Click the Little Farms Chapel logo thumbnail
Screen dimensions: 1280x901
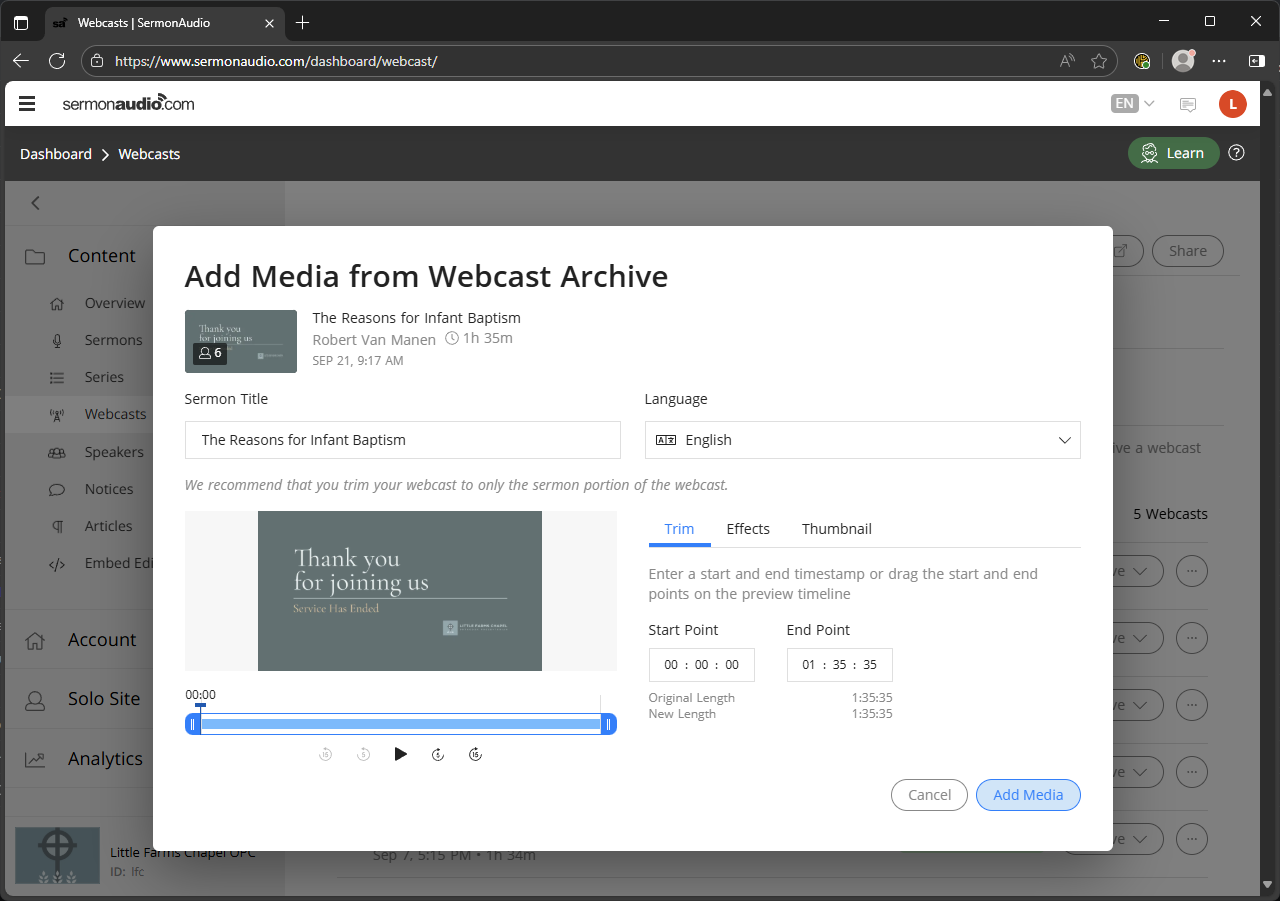[57, 855]
